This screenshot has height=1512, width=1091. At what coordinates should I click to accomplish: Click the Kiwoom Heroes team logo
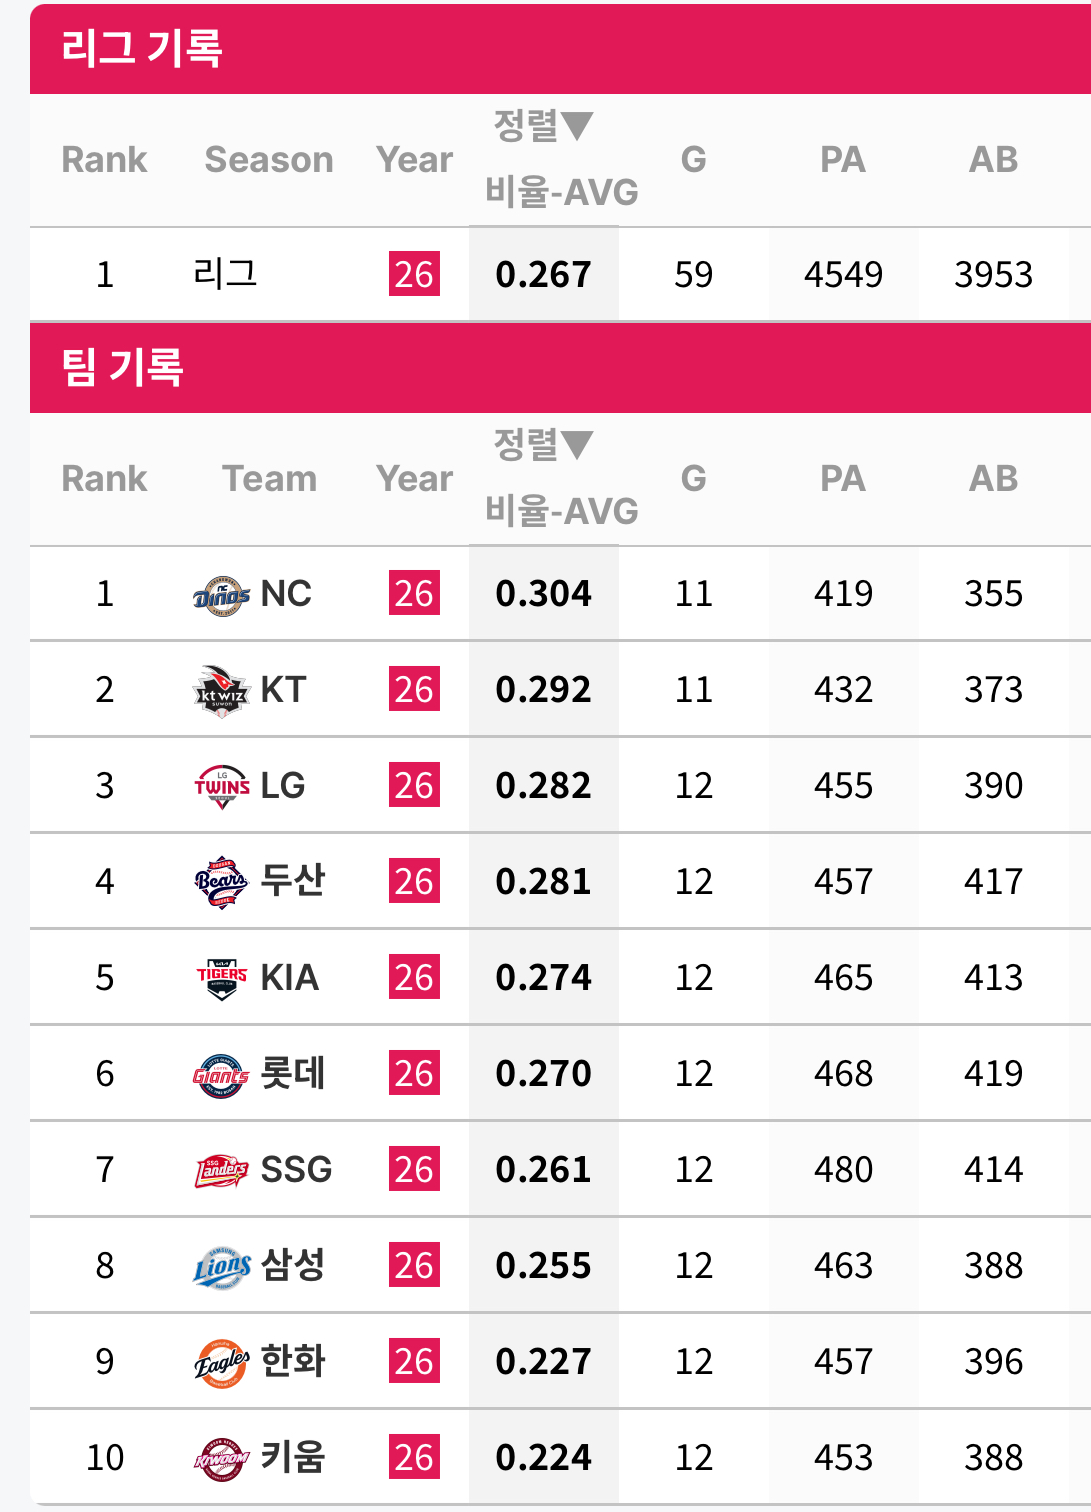[221, 1459]
